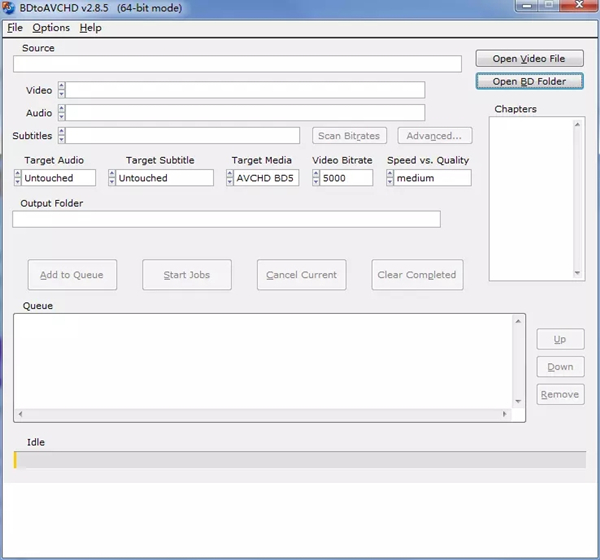Viewport: 600px width, 560px height.
Task: Click the Audio track spinner arrows
Action: coord(61,113)
